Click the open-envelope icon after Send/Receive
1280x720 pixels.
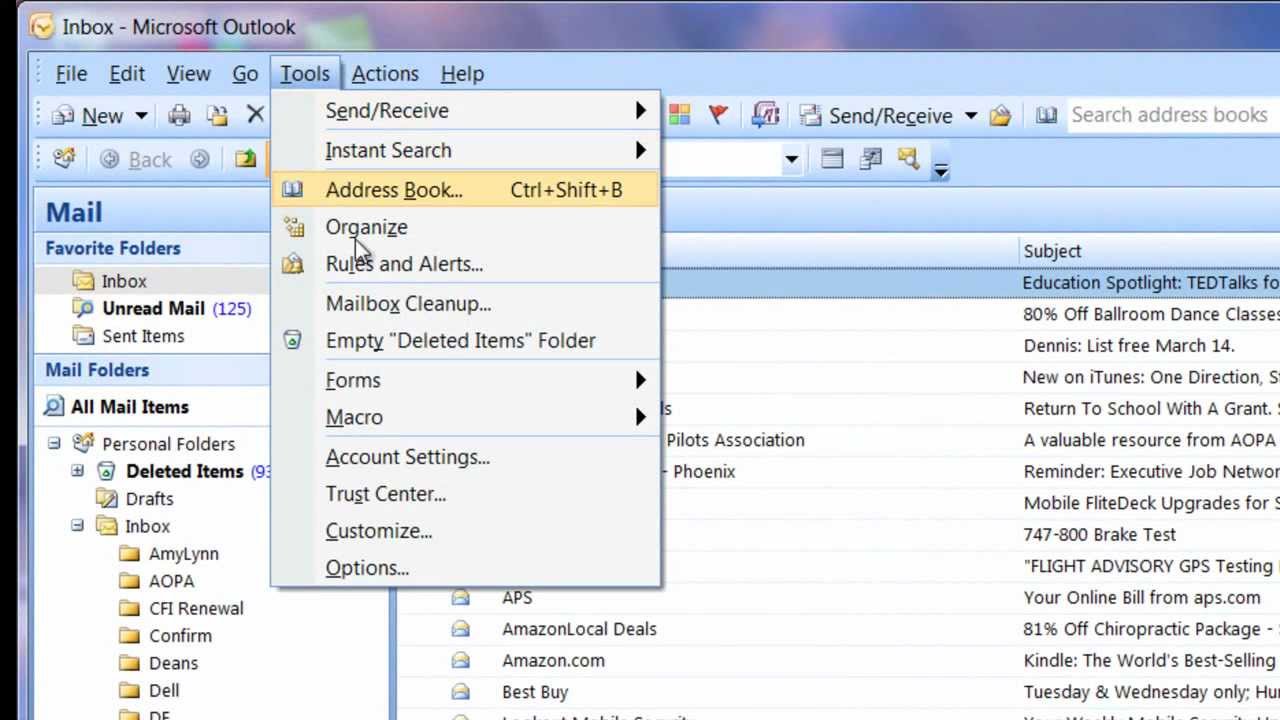1000,116
